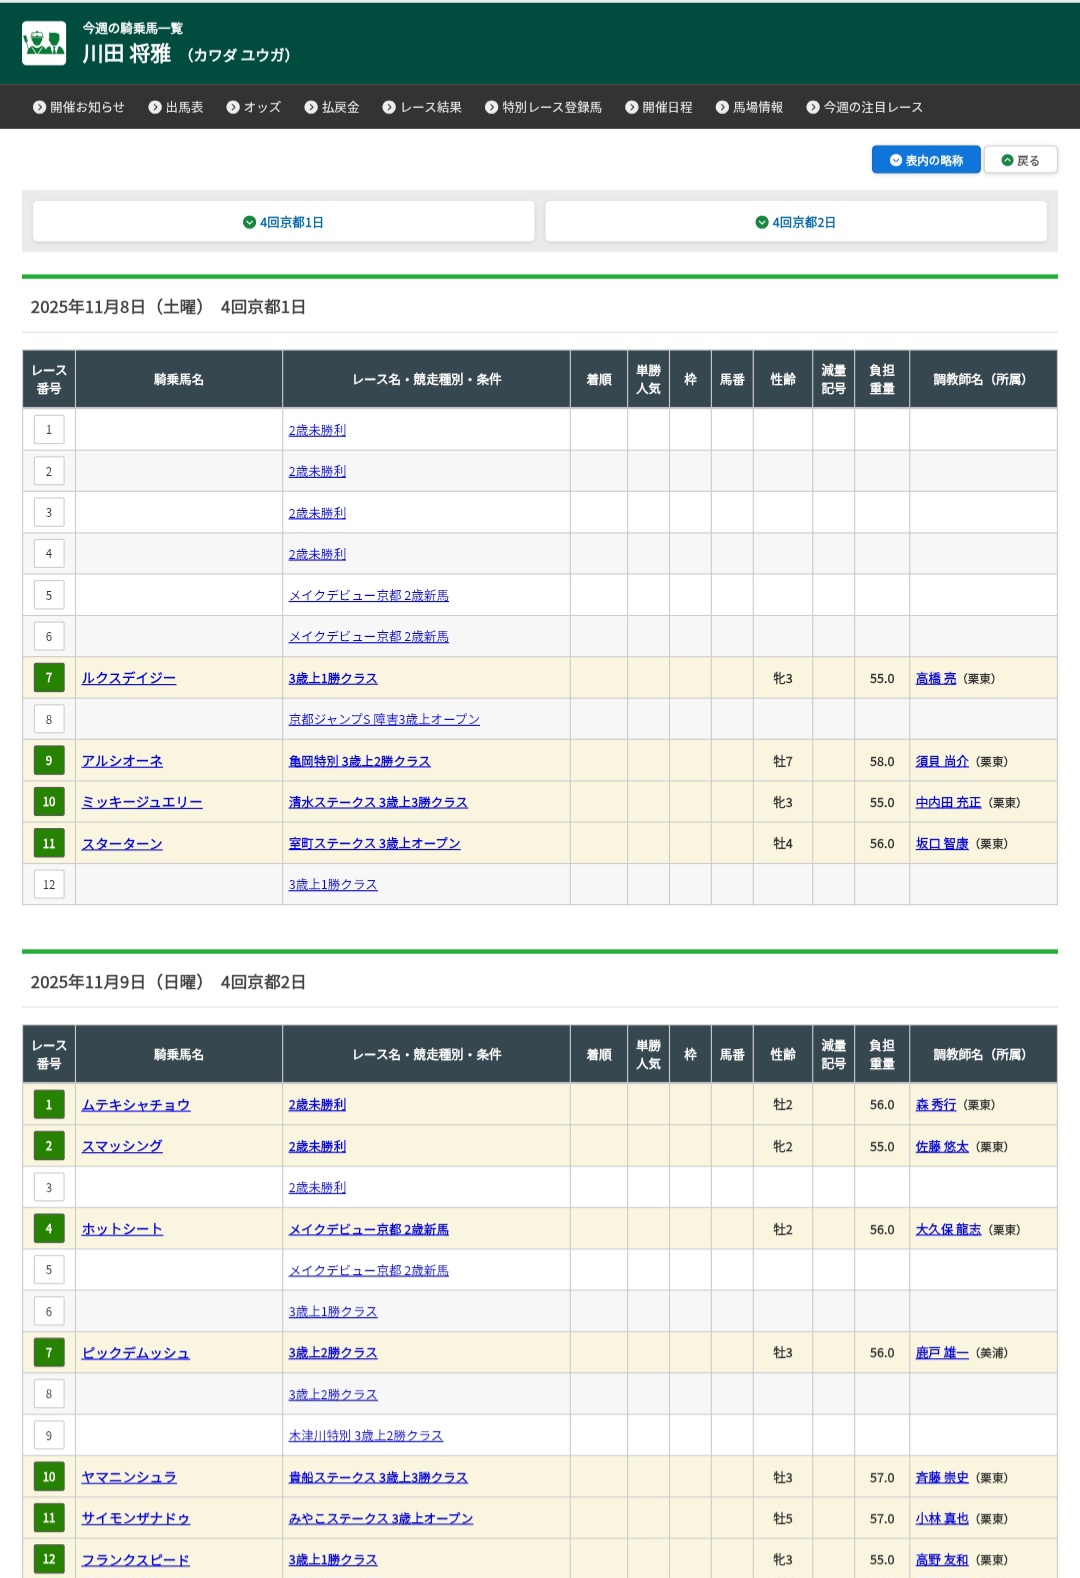This screenshot has width=1080, height=1578.
Task: Open 今週の注目レース menu item
Action: click(864, 107)
